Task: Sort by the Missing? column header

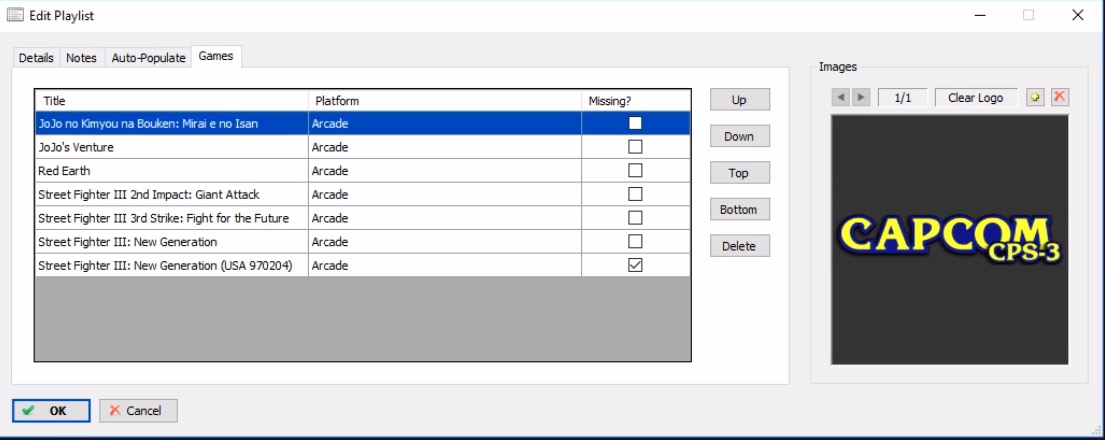Action: (636, 101)
